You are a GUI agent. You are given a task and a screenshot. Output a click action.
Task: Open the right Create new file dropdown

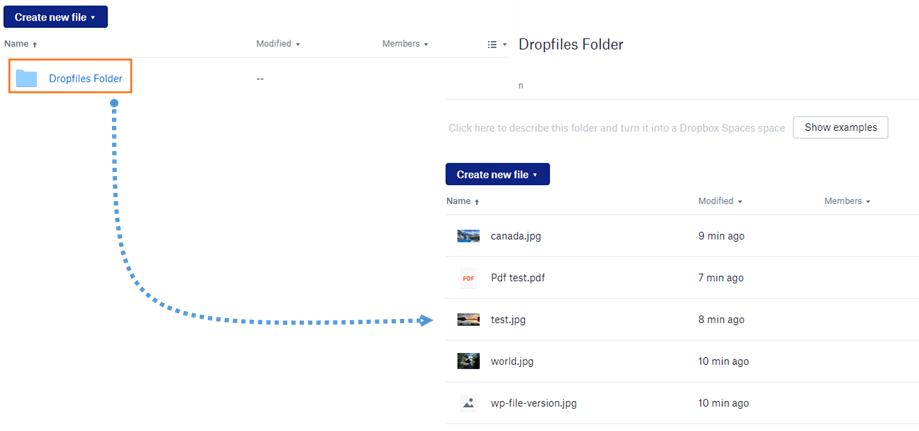497,174
